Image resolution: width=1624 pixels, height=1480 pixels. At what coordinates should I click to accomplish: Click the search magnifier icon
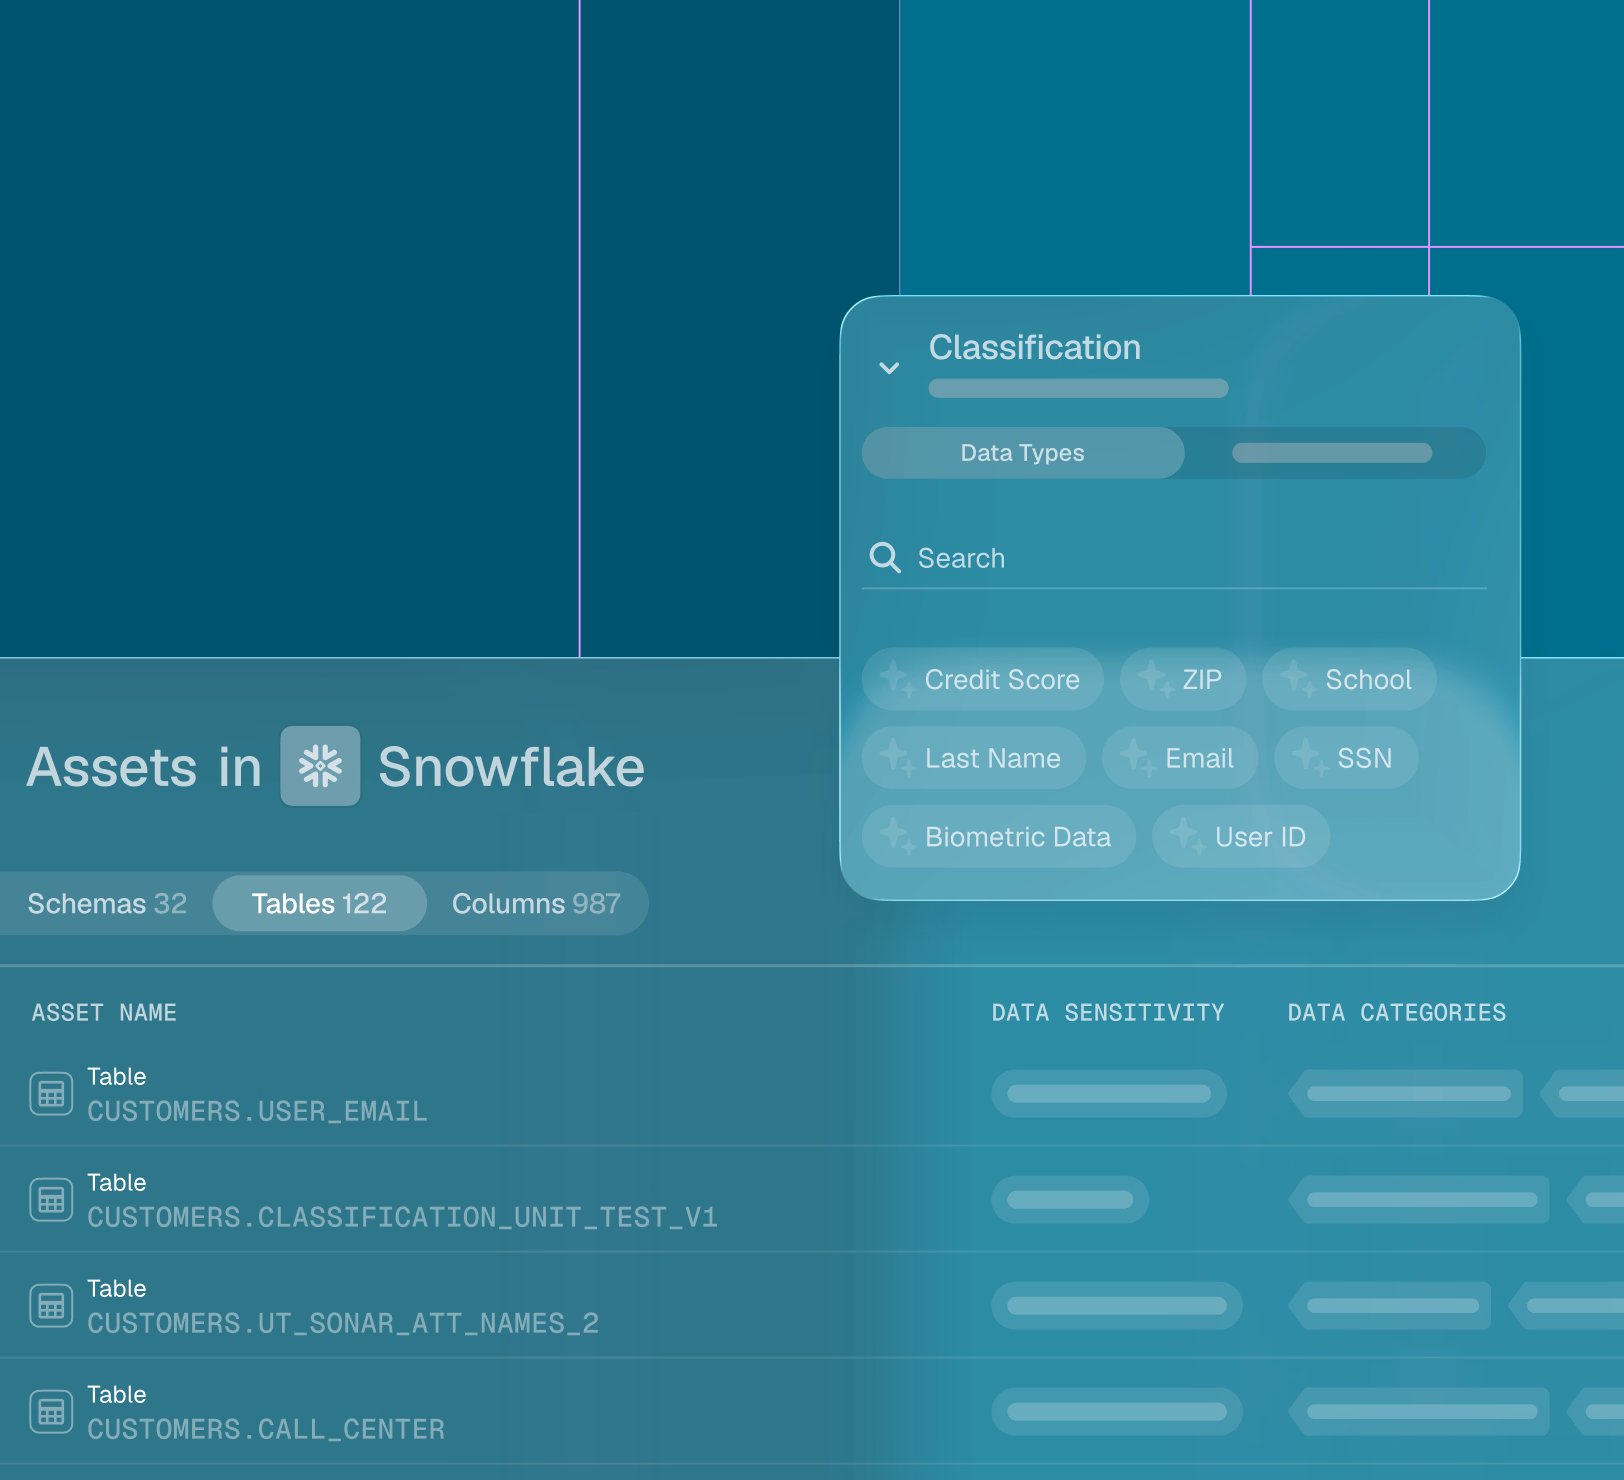pyautogui.click(x=885, y=557)
